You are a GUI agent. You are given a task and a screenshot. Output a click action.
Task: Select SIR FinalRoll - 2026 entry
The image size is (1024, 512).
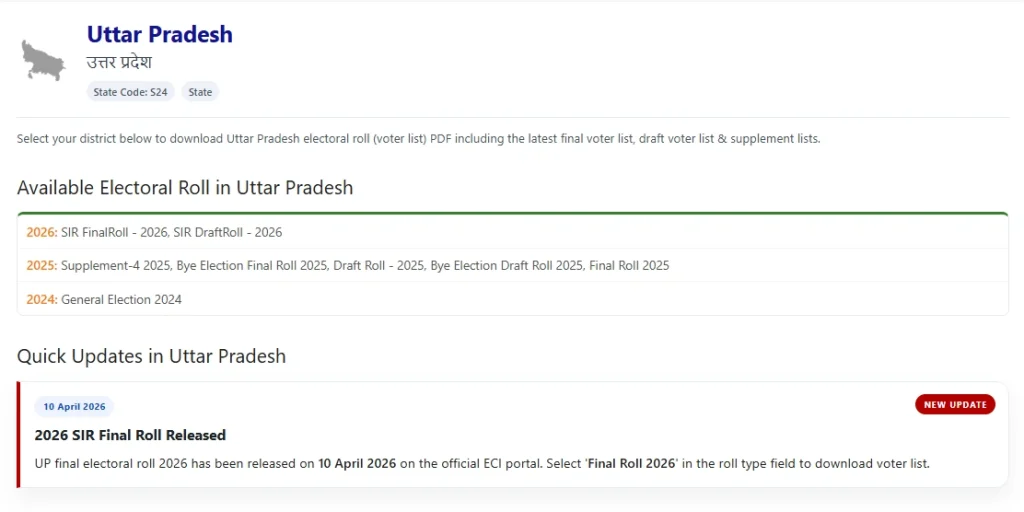112,232
